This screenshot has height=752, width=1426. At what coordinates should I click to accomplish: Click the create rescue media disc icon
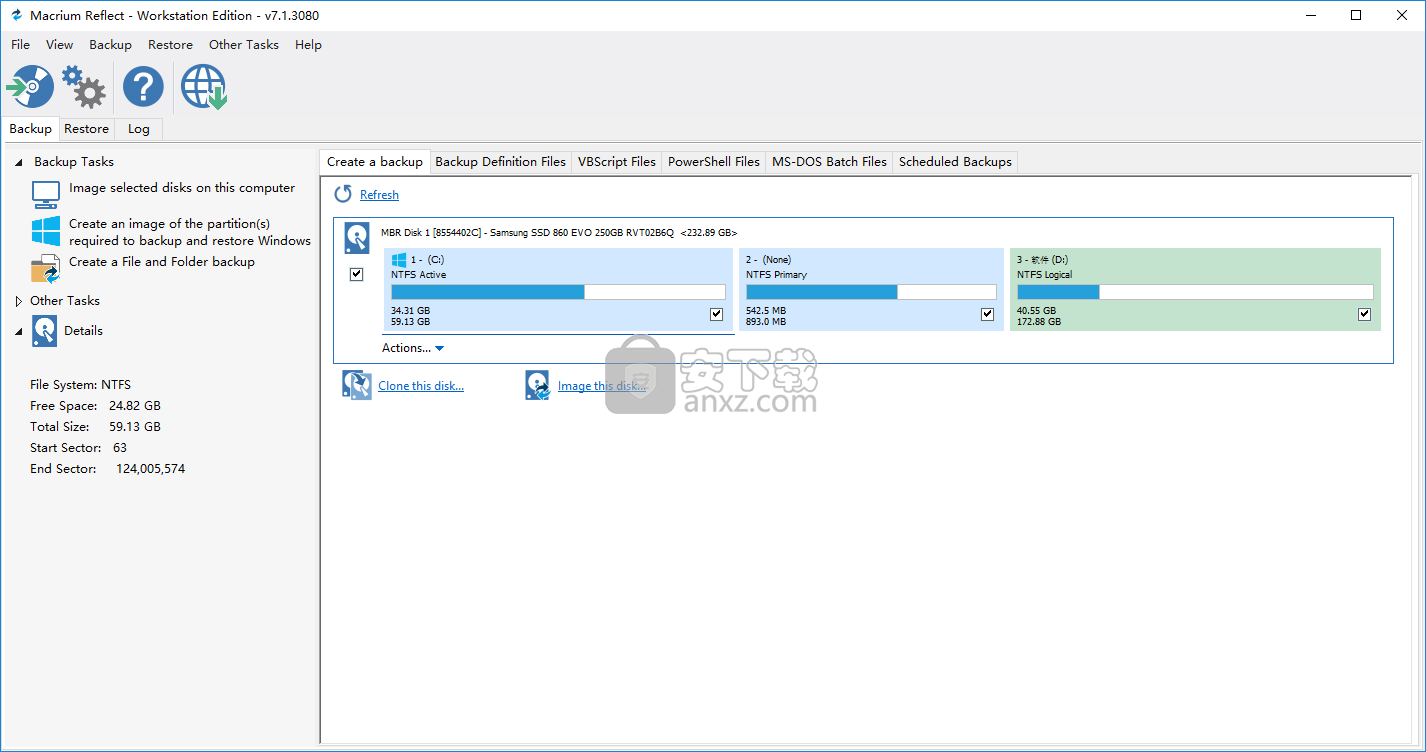30,87
